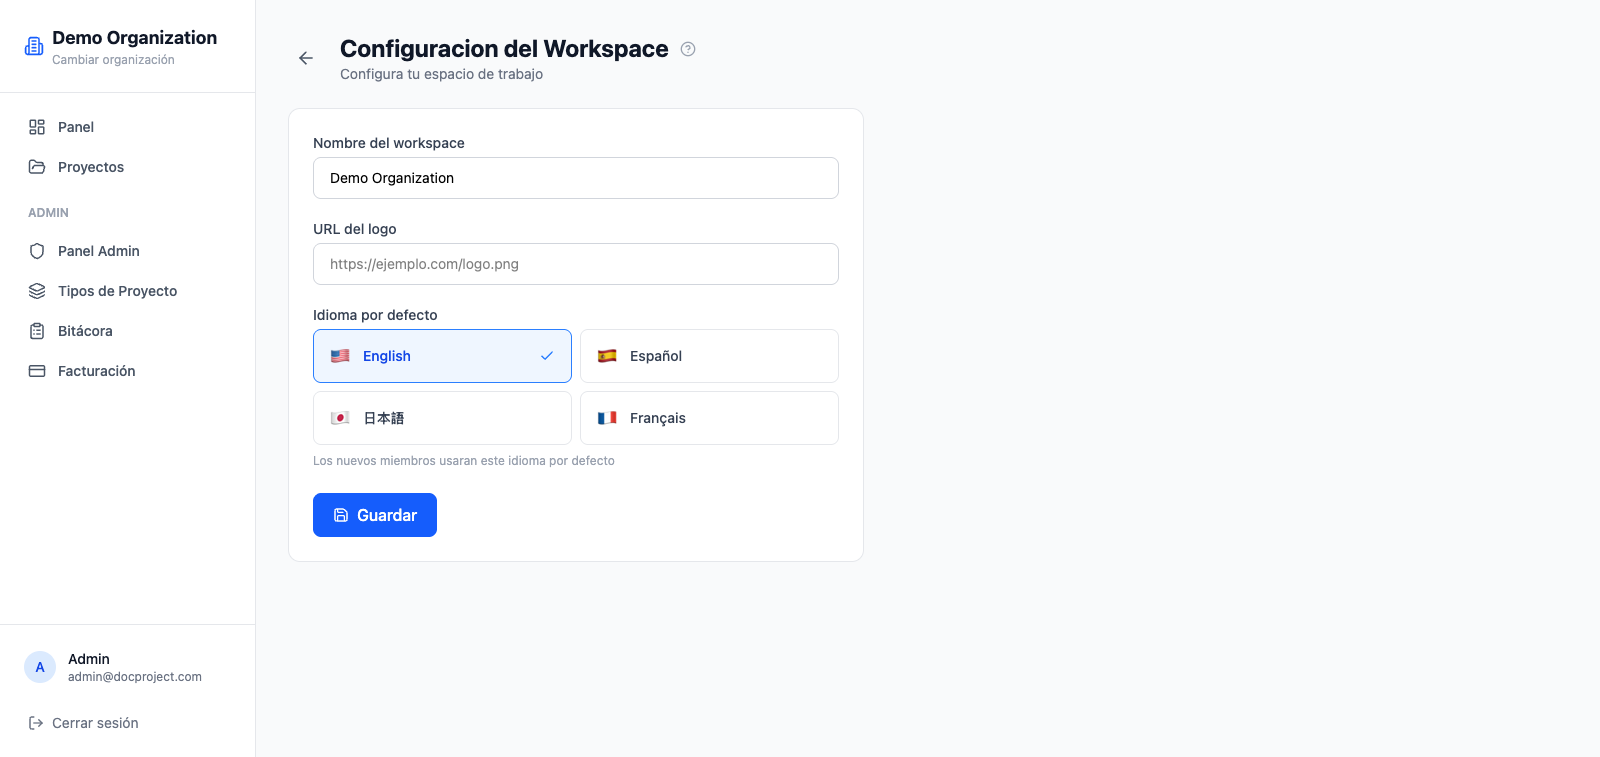Click the Panel dashboard grid icon
Image resolution: width=1600 pixels, height=757 pixels.
37,127
